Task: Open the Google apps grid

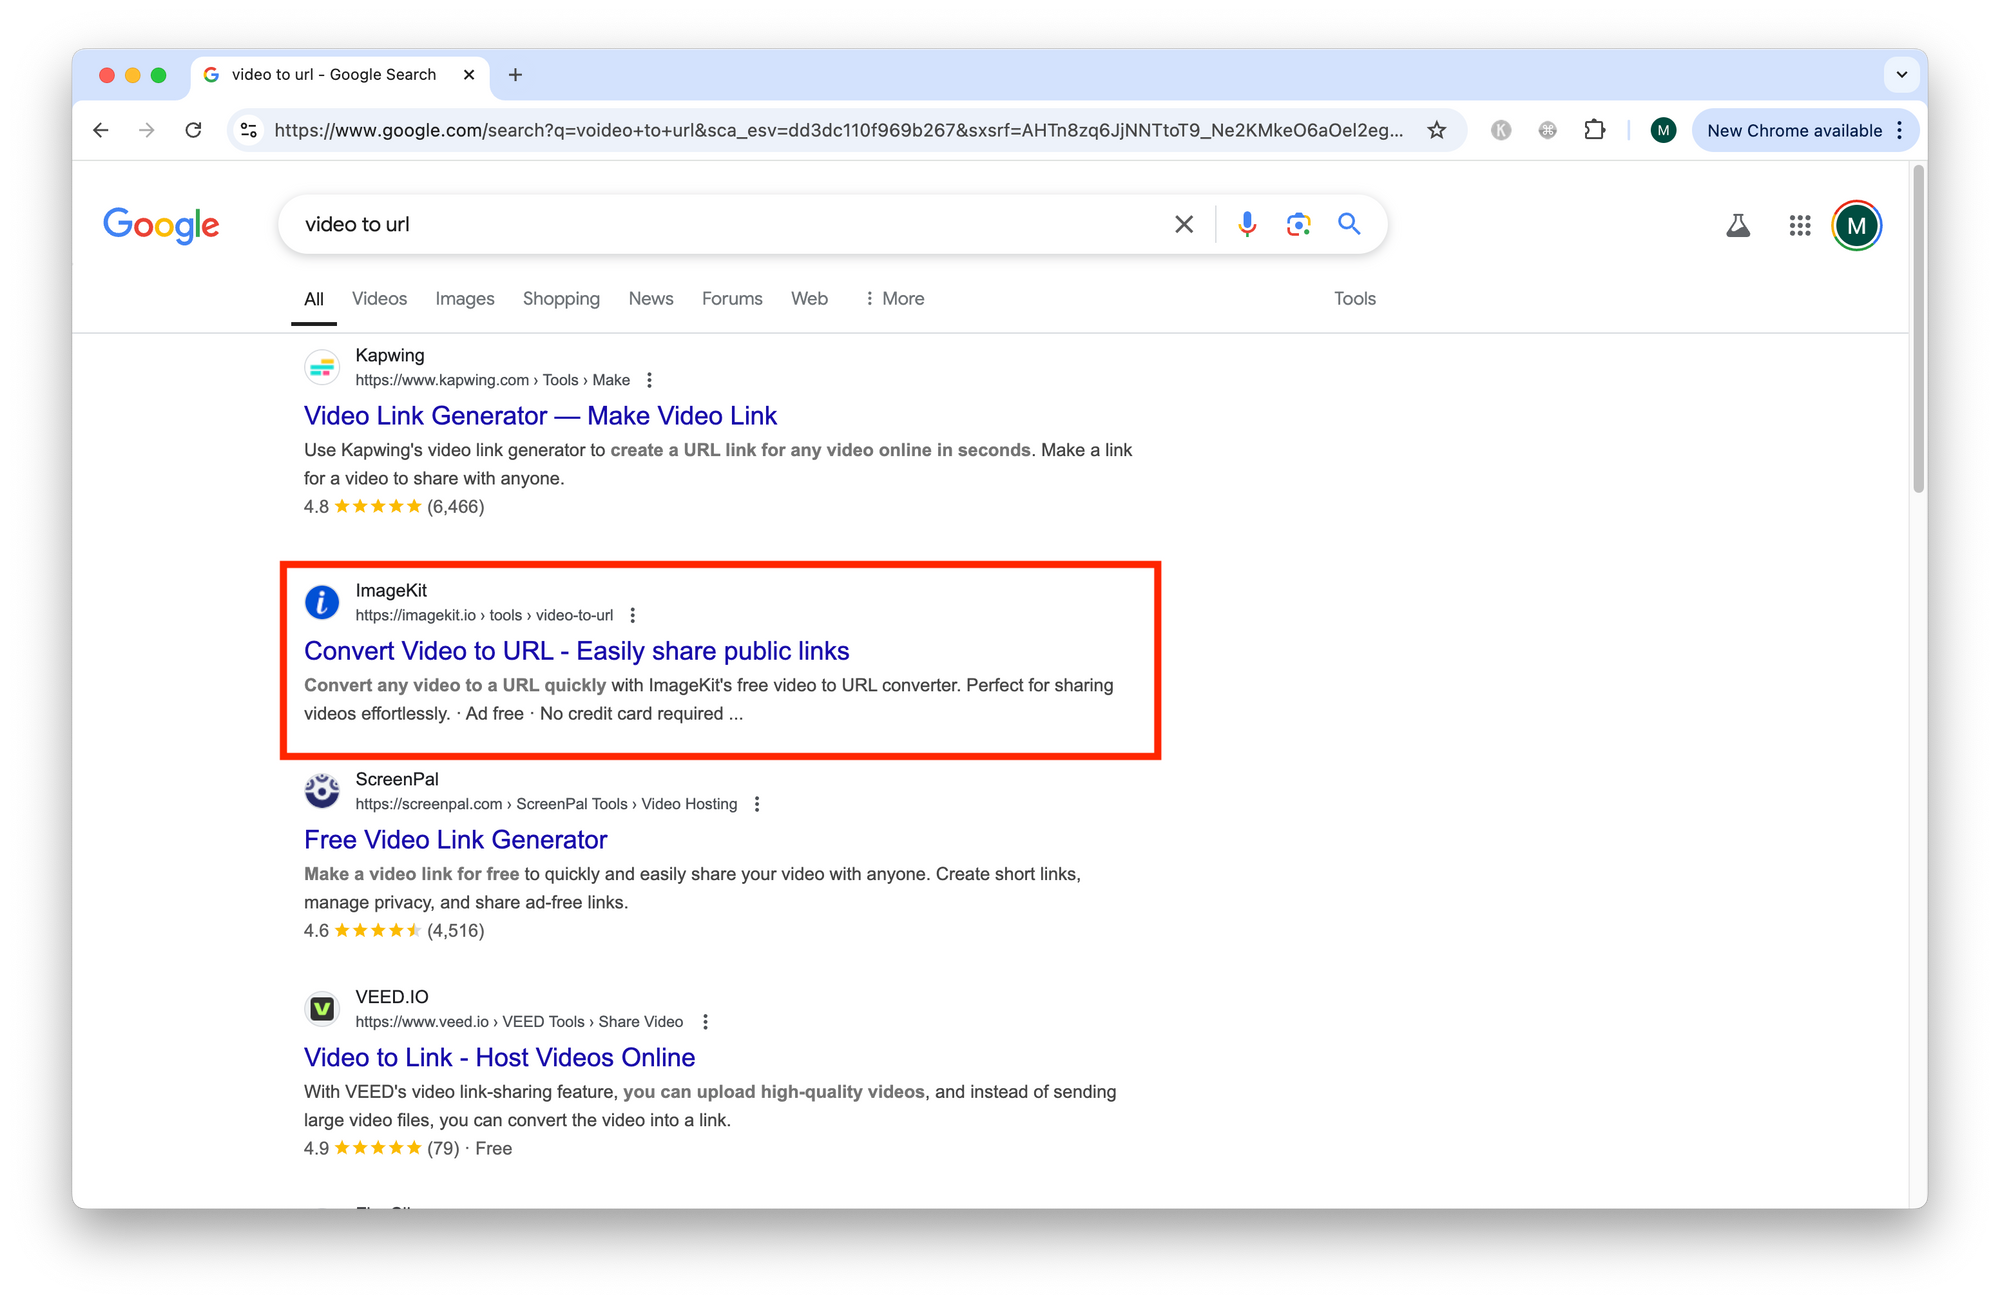Action: (1800, 226)
